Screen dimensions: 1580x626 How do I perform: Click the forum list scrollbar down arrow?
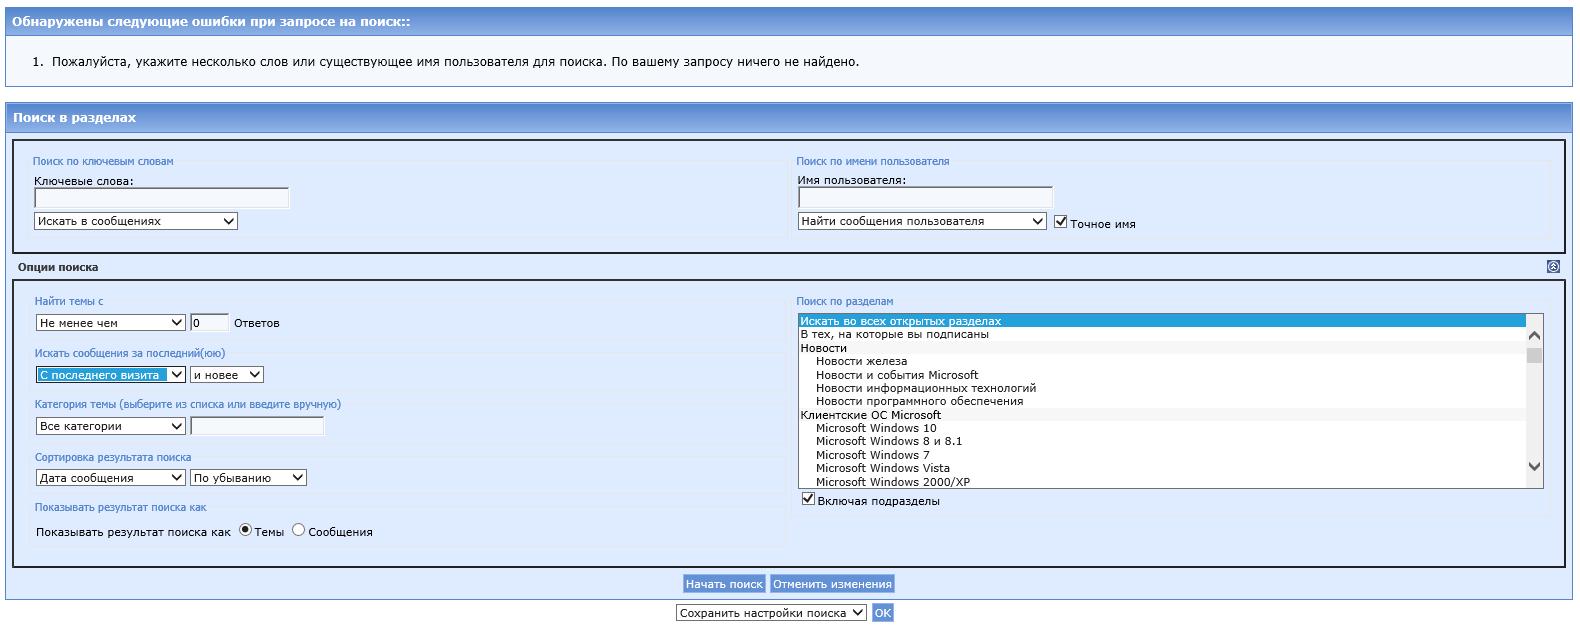coord(1535,466)
